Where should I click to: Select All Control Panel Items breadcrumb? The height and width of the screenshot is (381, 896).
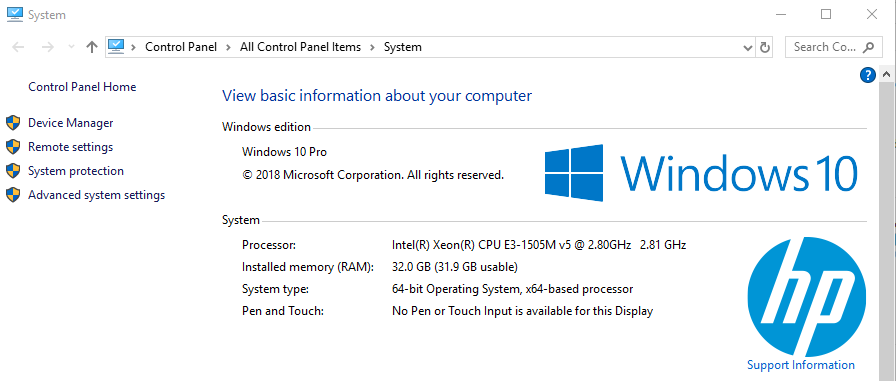[x=301, y=47]
